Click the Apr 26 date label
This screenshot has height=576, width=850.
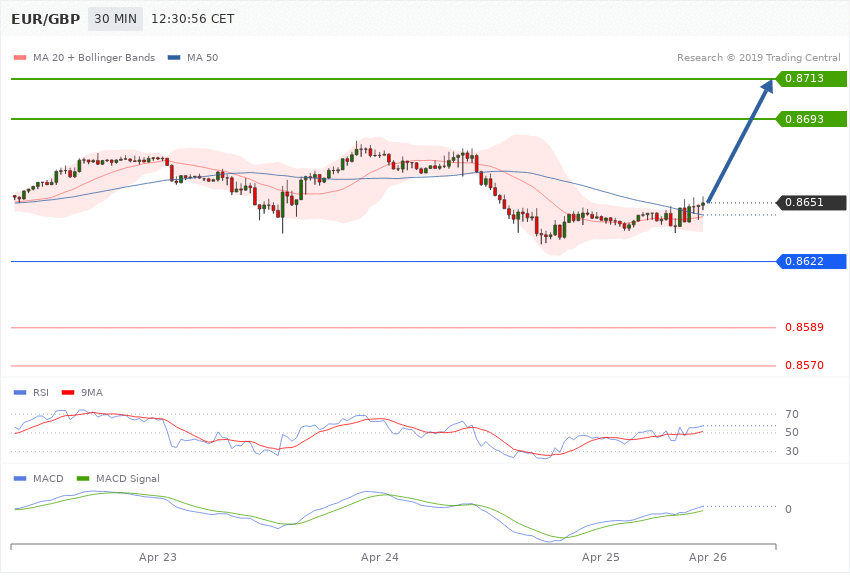(x=707, y=558)
